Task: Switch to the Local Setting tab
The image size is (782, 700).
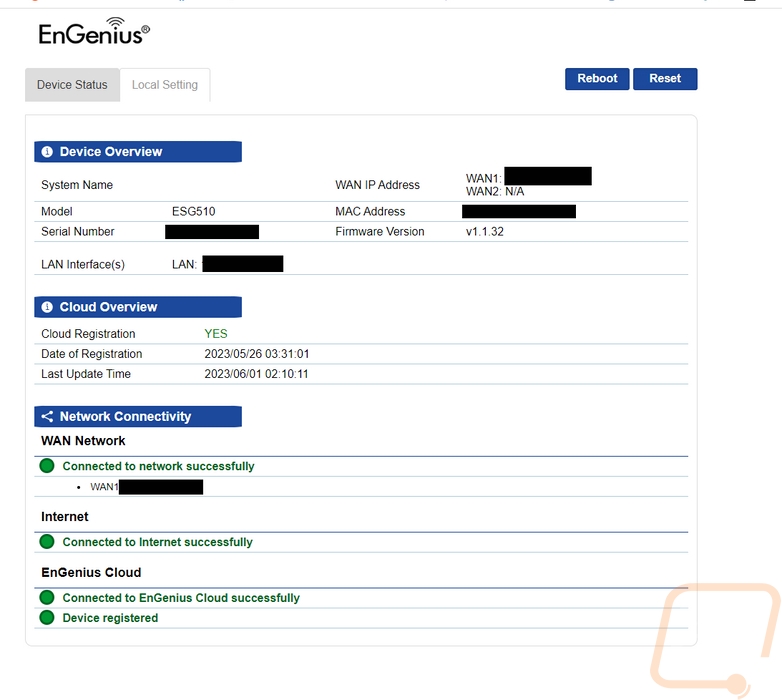Action: click(165, 85)
